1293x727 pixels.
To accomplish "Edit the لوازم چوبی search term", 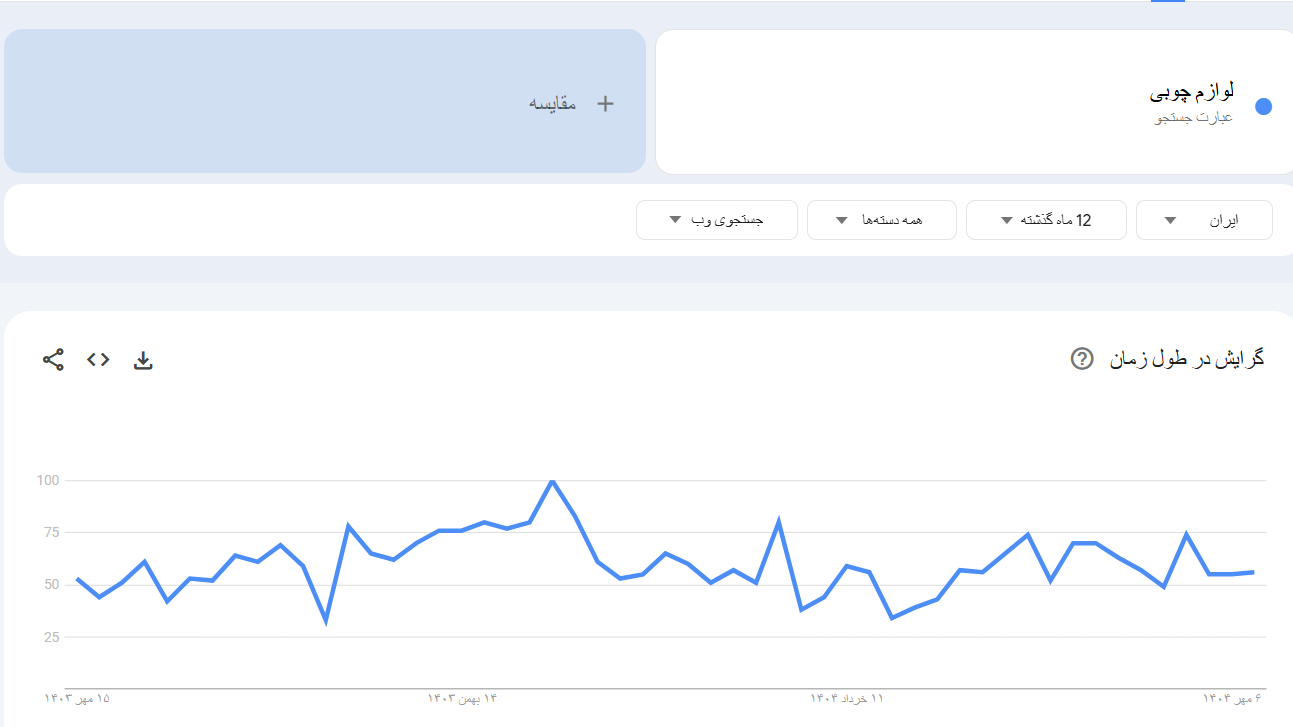I will [x=1191, y=94].
